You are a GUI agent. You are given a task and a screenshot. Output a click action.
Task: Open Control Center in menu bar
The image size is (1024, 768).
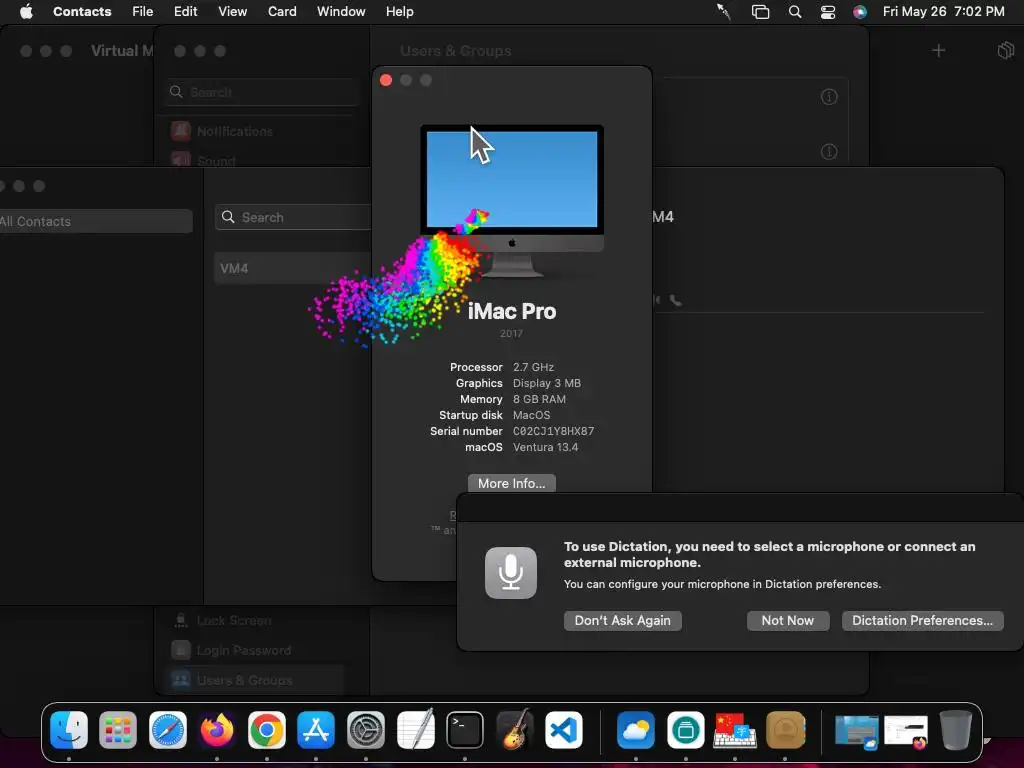827,11
